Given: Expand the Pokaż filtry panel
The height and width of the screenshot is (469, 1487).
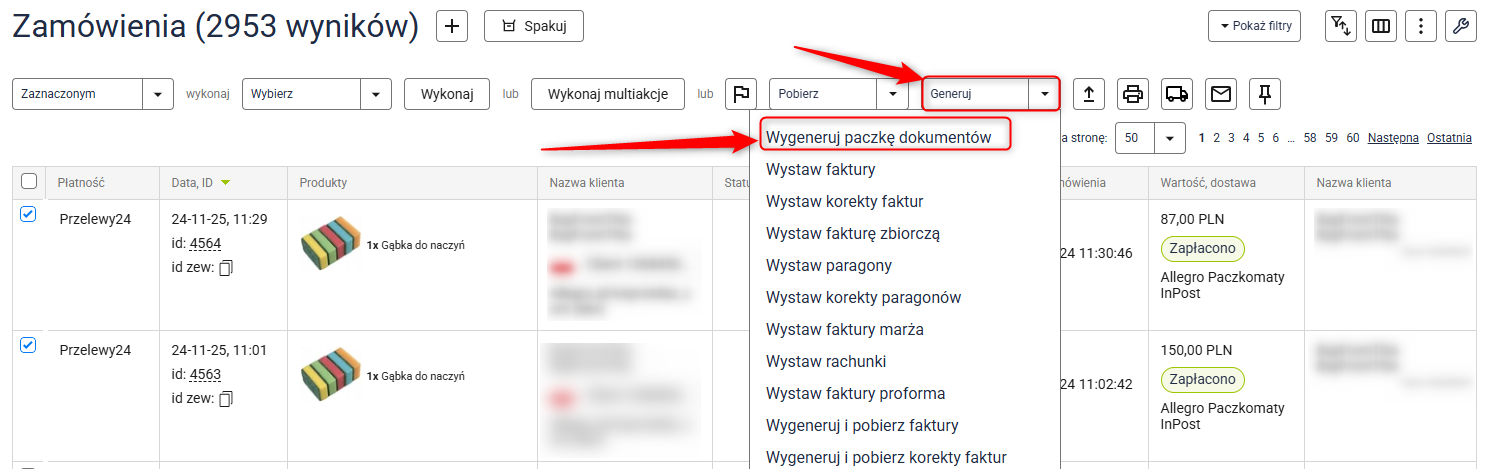Looking at the screenshot, I should (x=1254, y=27).
